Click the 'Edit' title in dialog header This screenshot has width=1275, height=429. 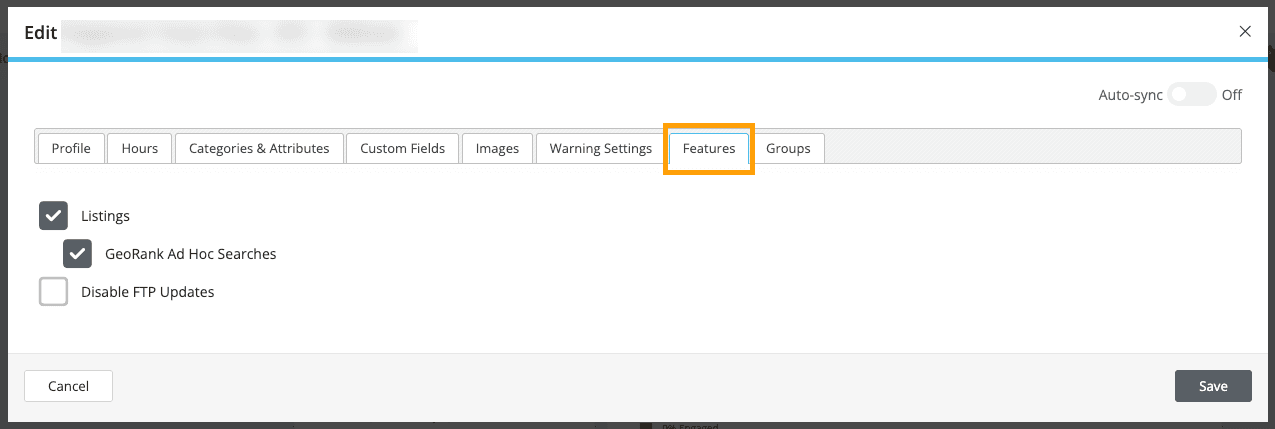pos(38,32)
